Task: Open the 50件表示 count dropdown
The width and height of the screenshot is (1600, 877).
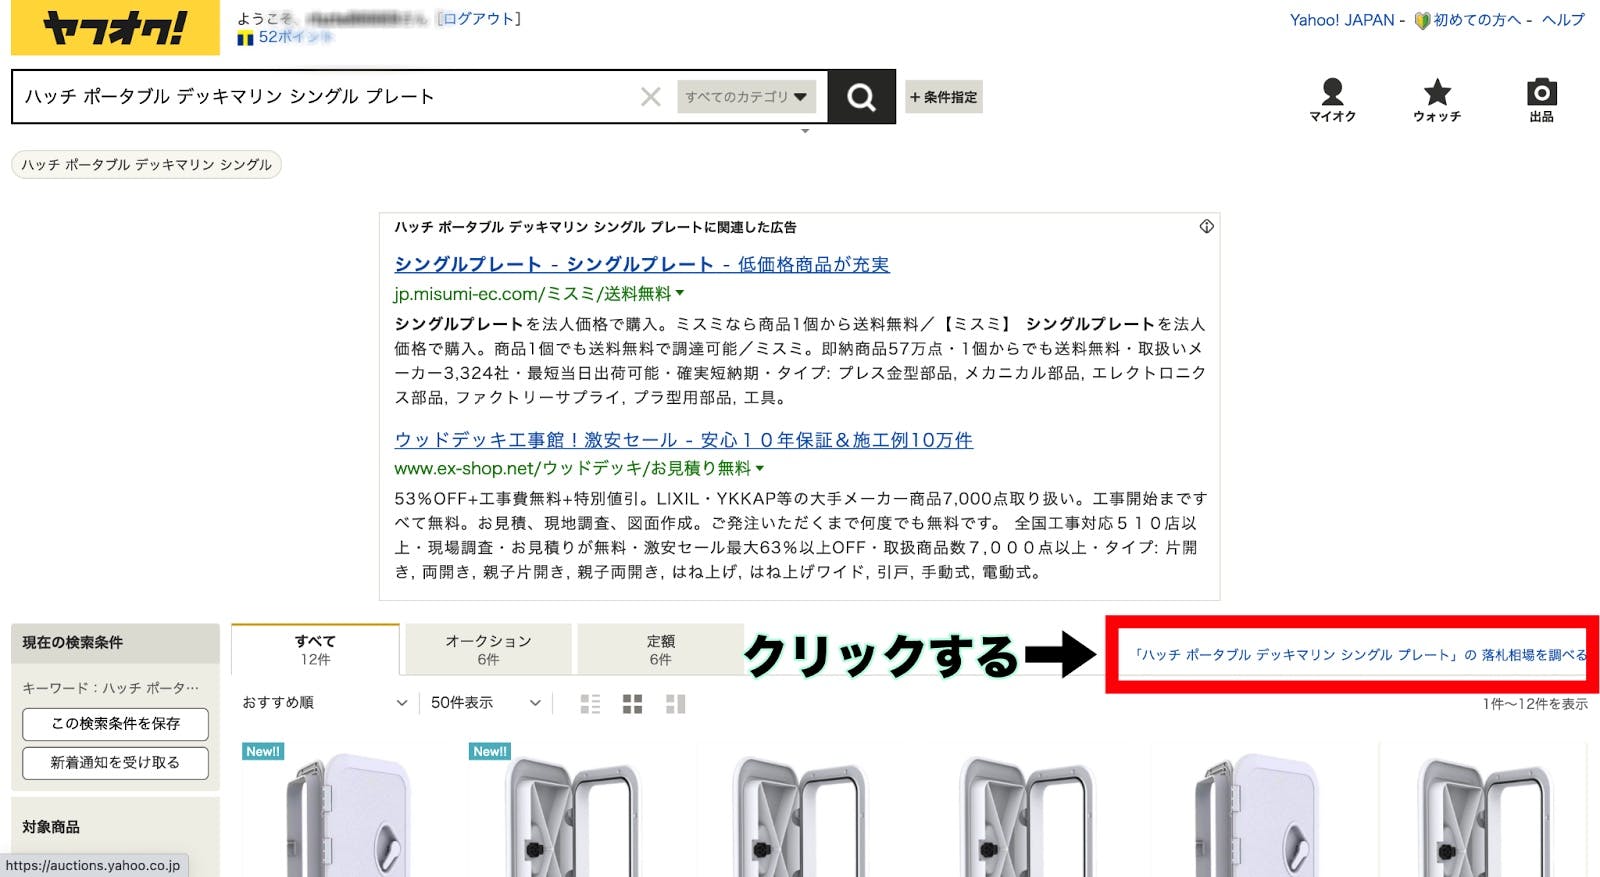Action: click(x=485, y=703)
